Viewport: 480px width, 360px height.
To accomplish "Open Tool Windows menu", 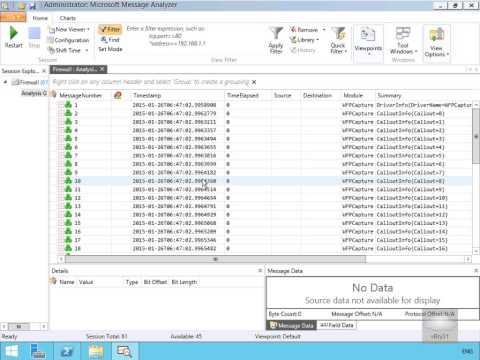I will pos(403,41).
